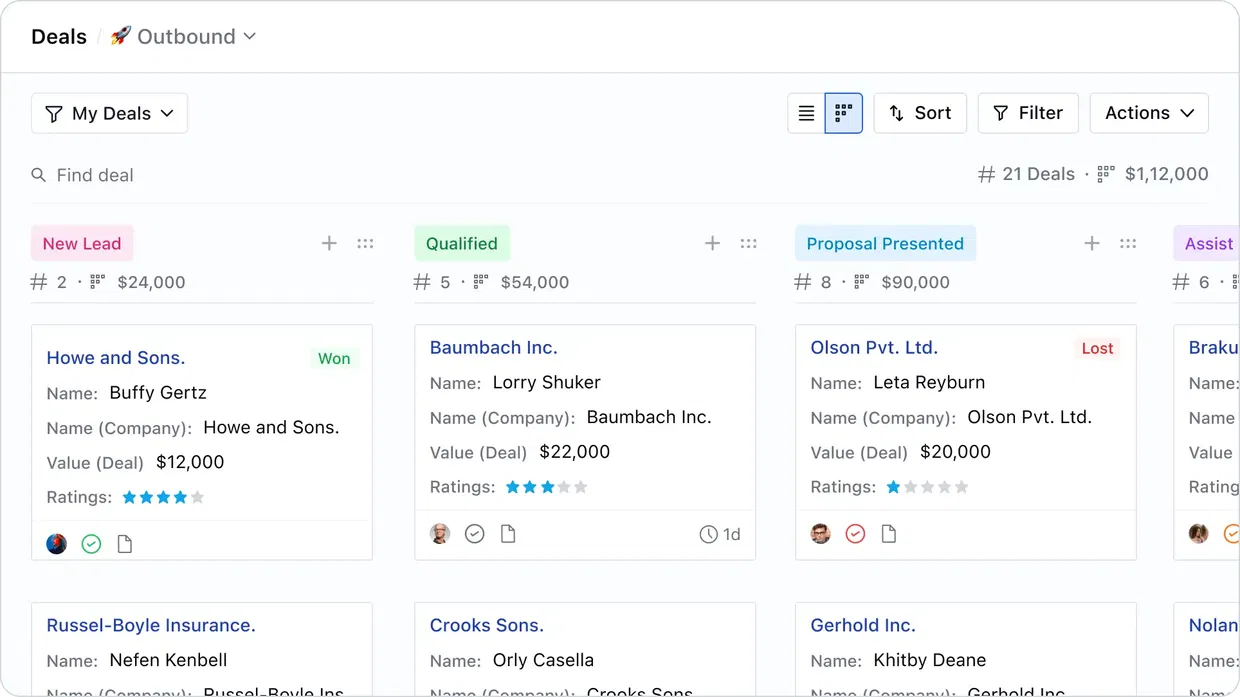This screenshot has height=697, width=1240.
Task: Select the Qualified column header
Action: pyautogui.click(x=461, y=243)
